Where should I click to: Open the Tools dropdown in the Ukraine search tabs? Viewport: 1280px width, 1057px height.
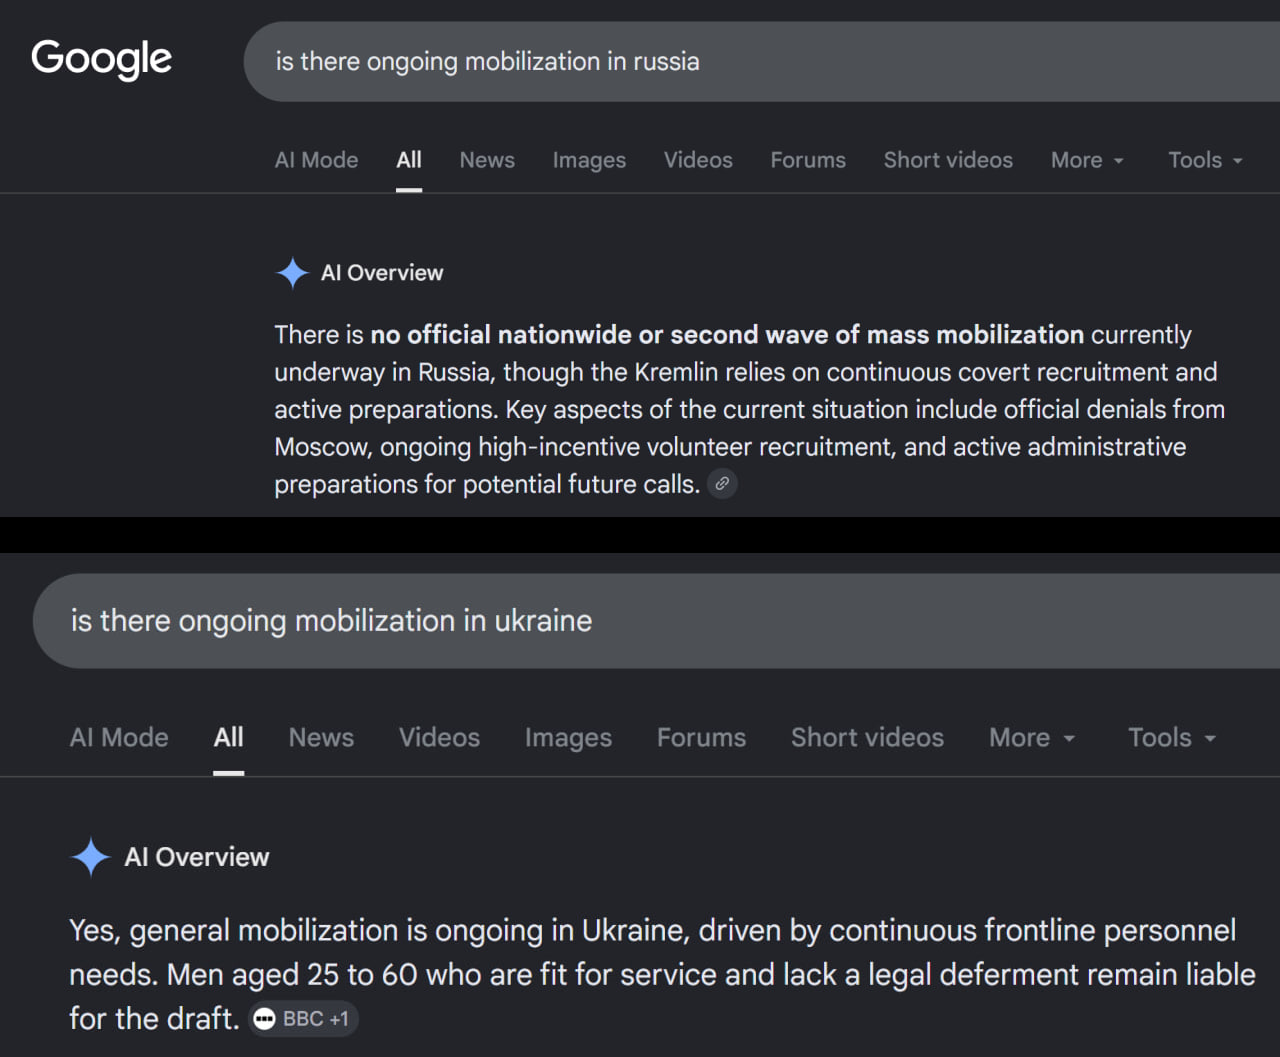1172,738
